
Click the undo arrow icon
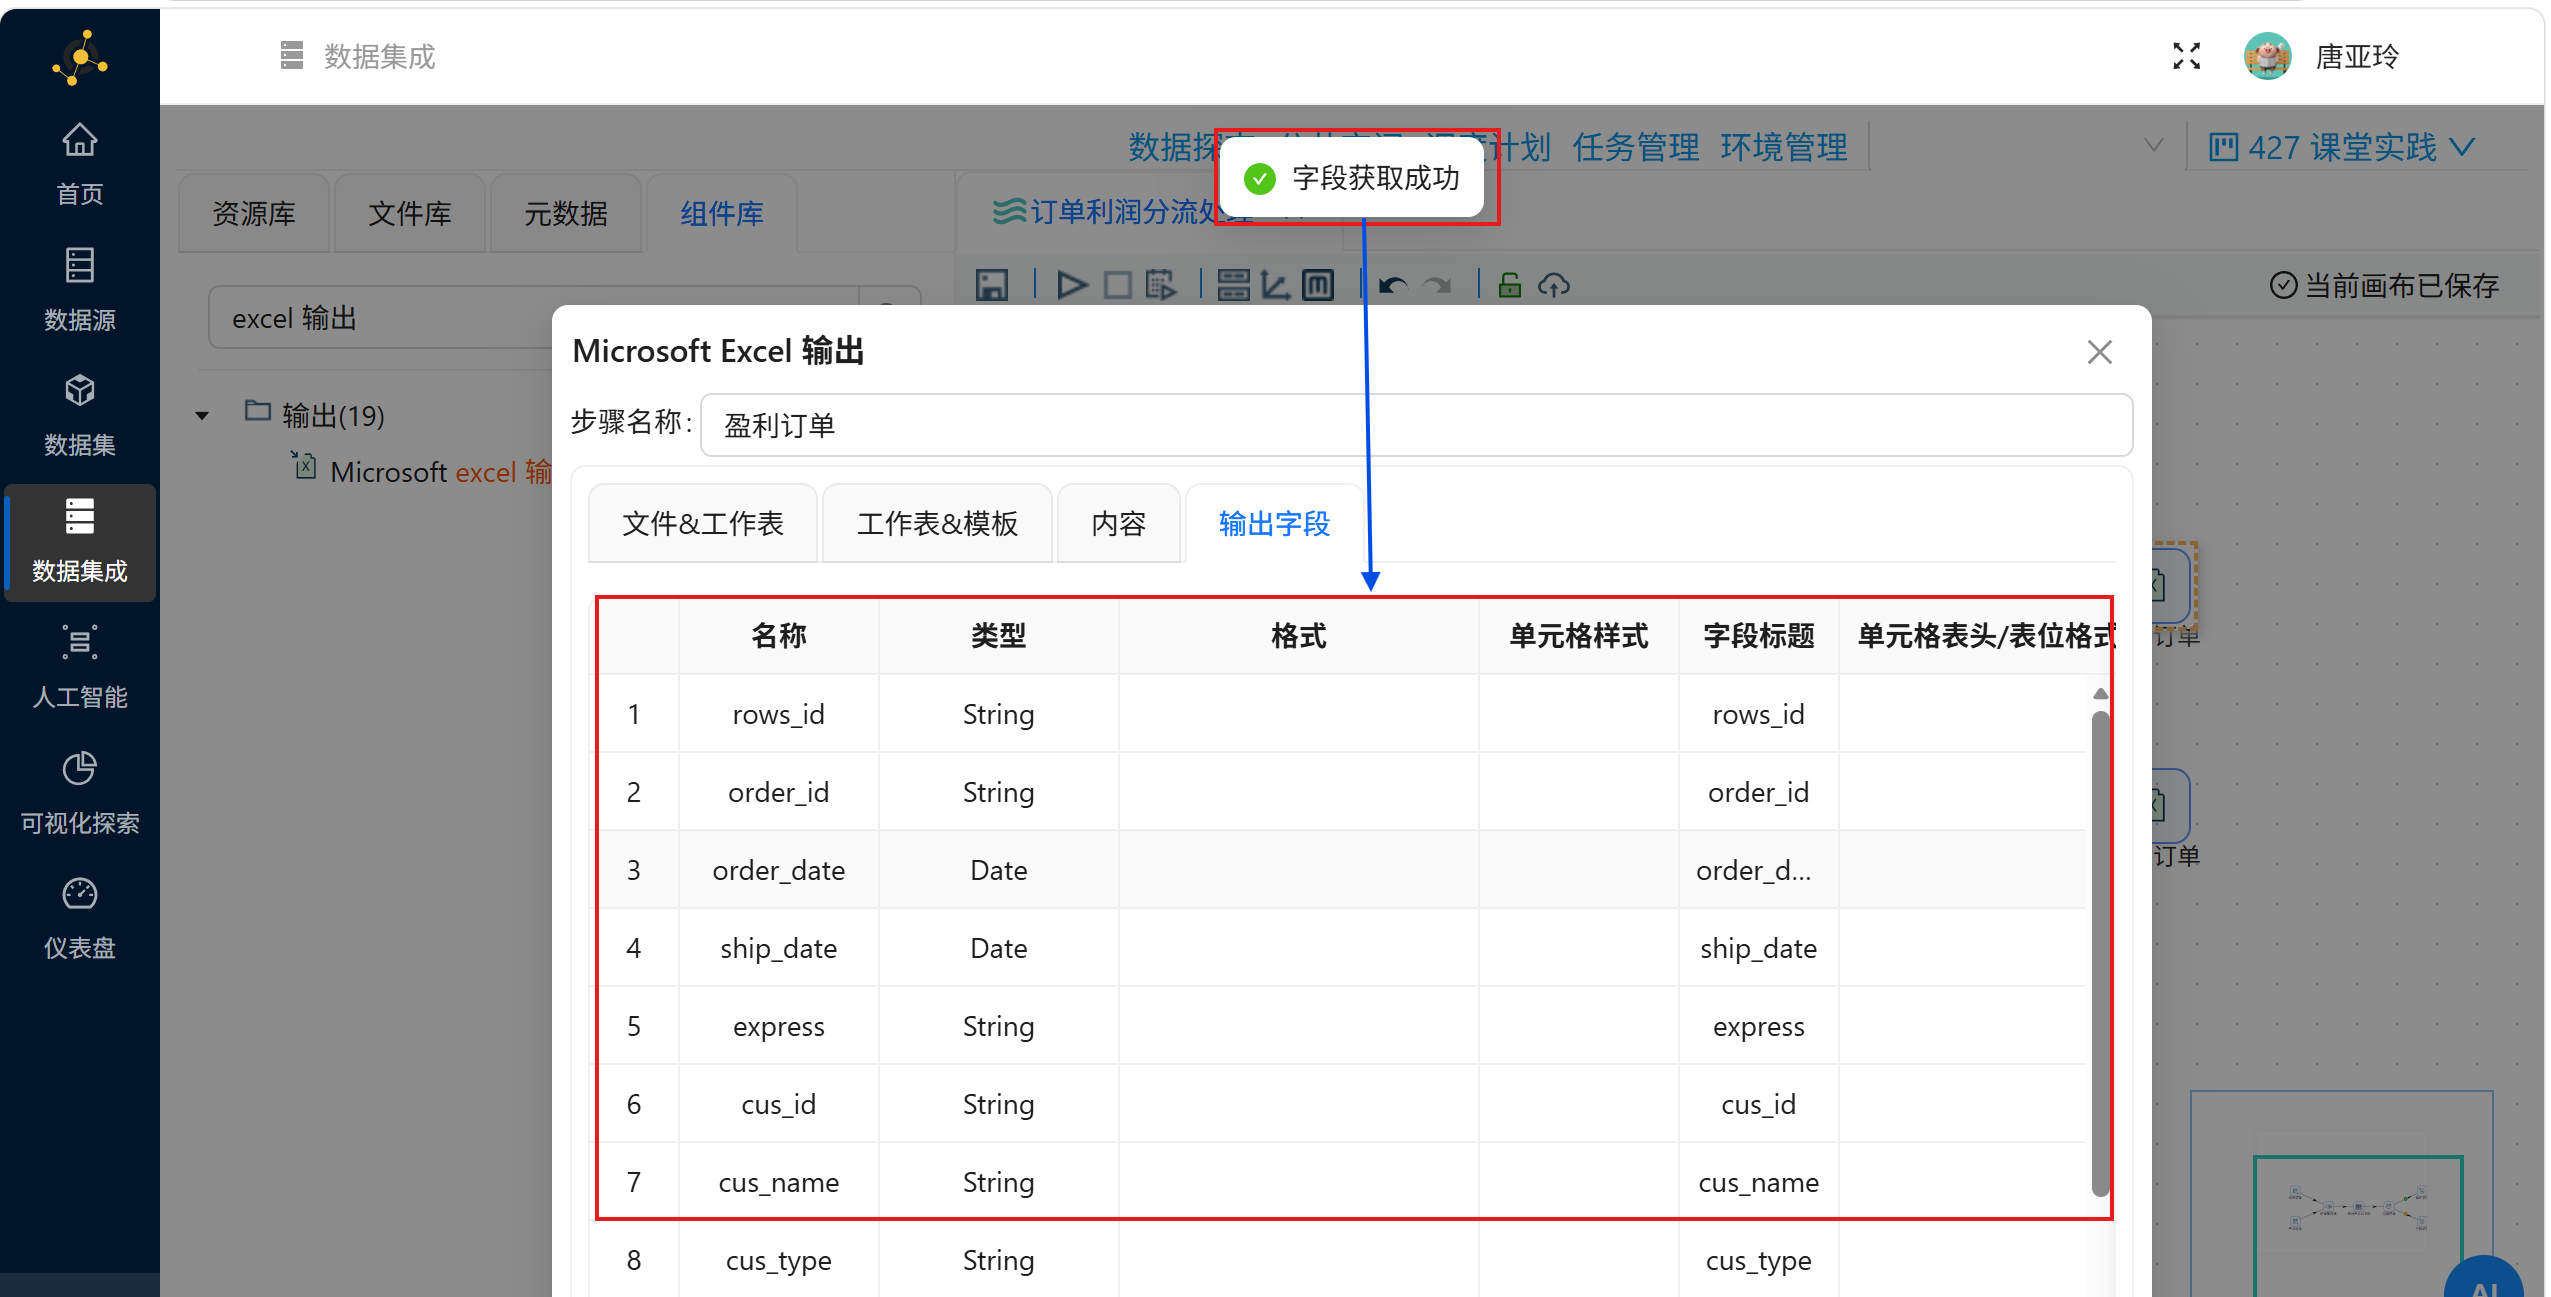[1392, 287]
